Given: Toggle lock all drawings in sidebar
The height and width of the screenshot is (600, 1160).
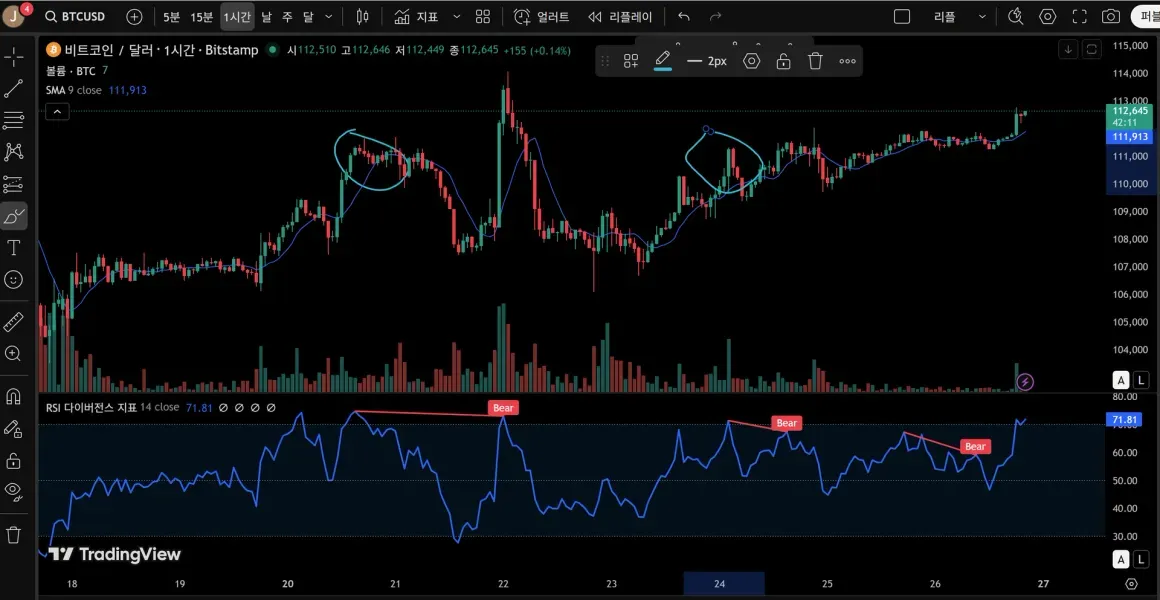Looking at the screenshot, I should (x=13, y=461).
